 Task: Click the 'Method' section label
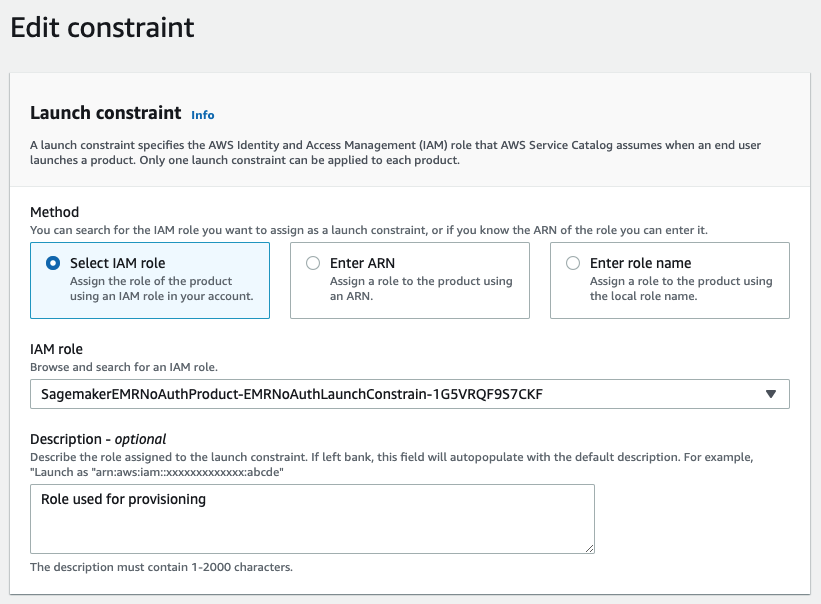click(x=55, y=212)
